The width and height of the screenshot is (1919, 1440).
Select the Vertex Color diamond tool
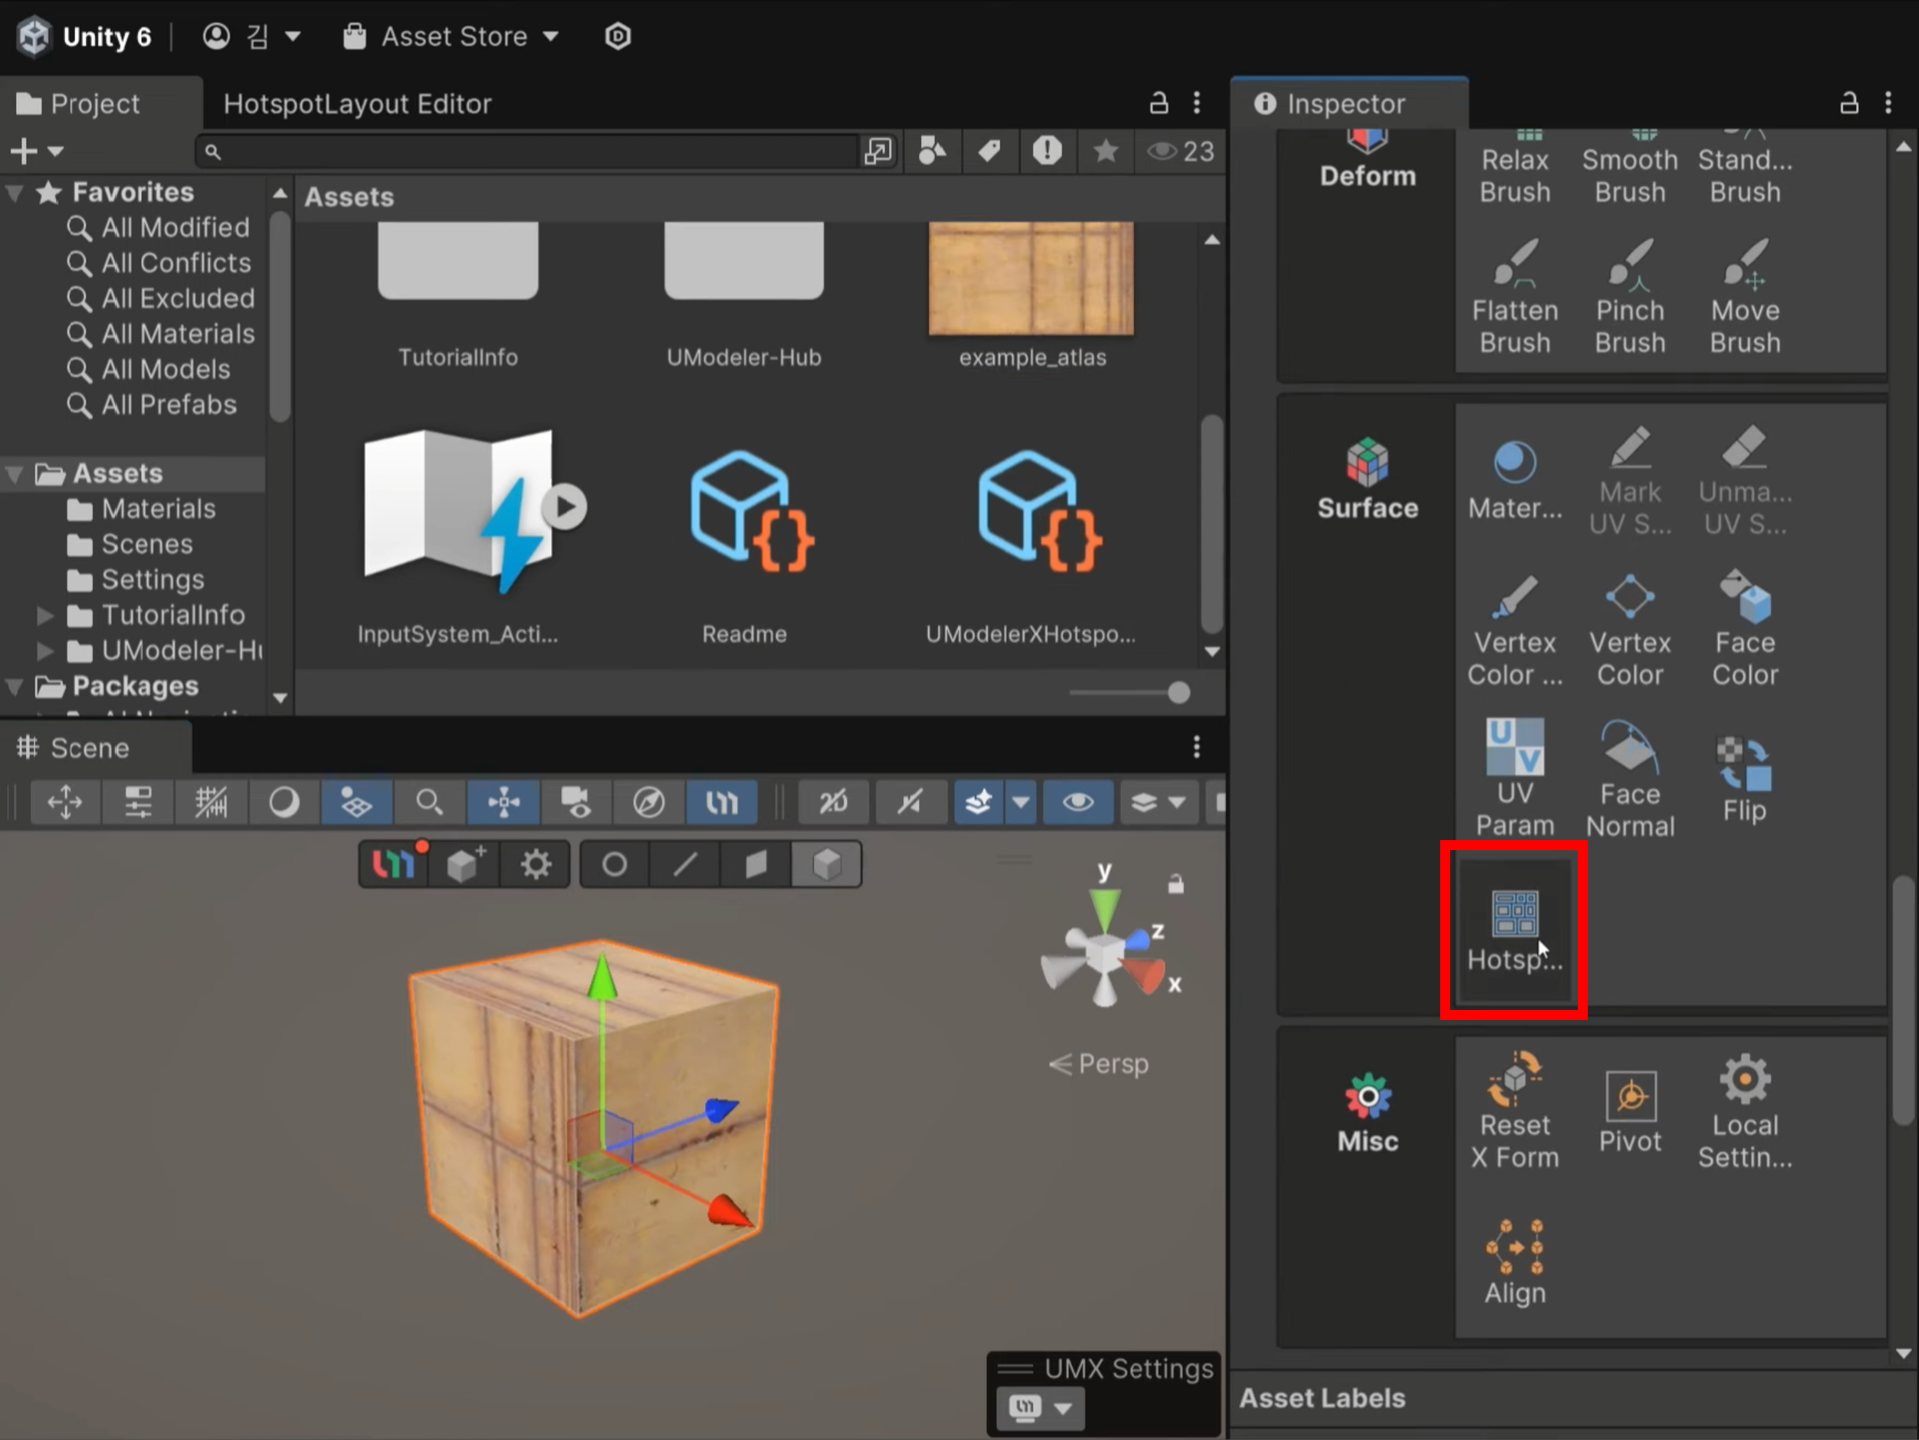coord(1629,630)
